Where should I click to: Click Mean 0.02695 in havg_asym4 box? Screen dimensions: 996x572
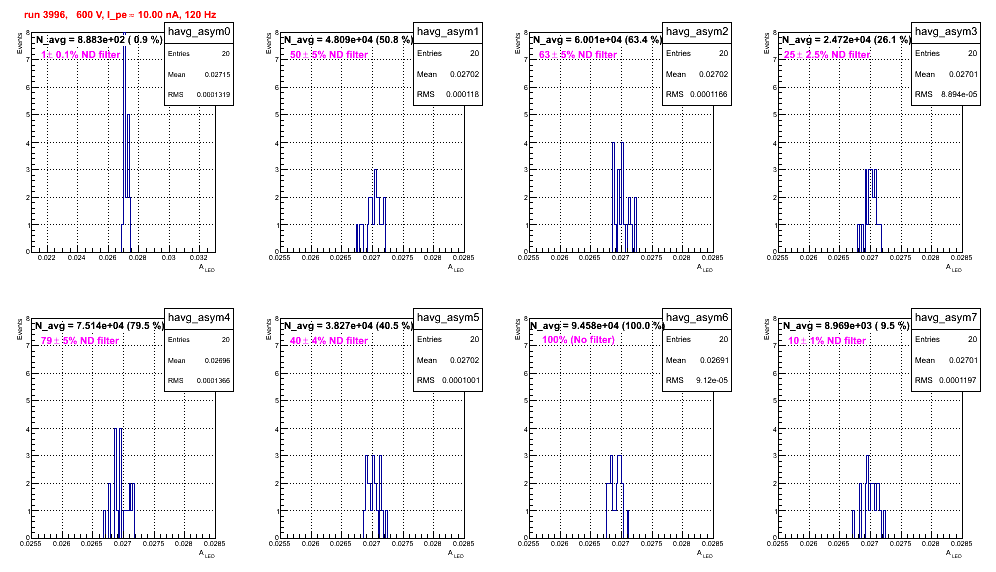(199, 360)
